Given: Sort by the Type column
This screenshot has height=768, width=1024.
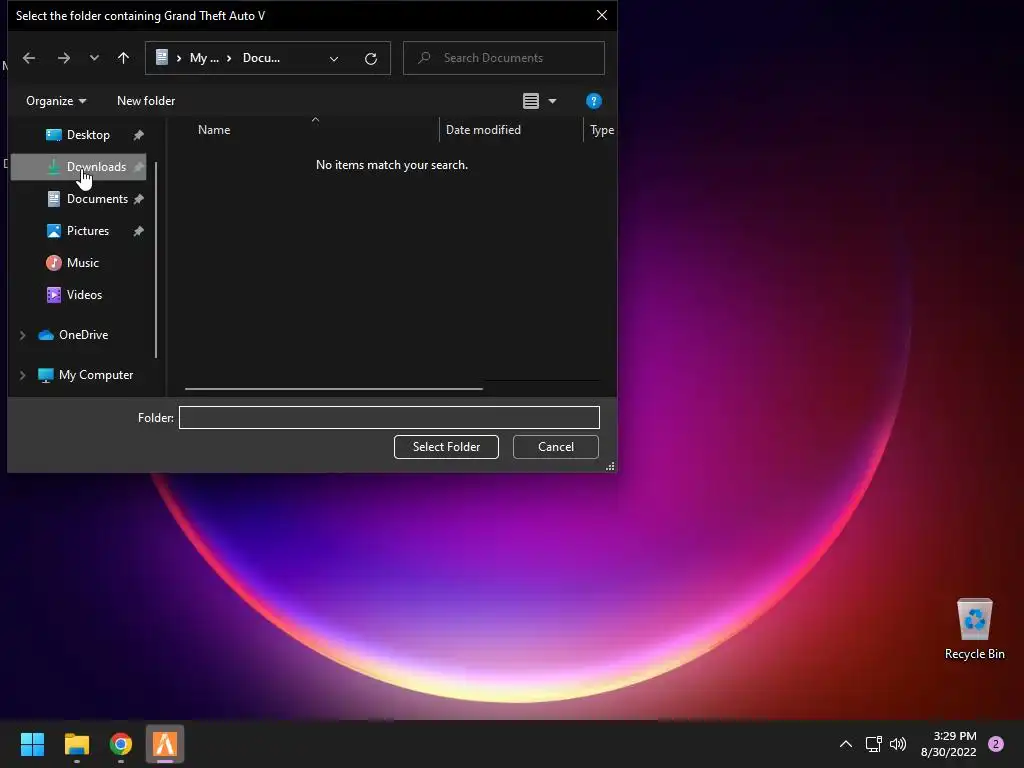Looking at the screenshot, I should [601, 129].
